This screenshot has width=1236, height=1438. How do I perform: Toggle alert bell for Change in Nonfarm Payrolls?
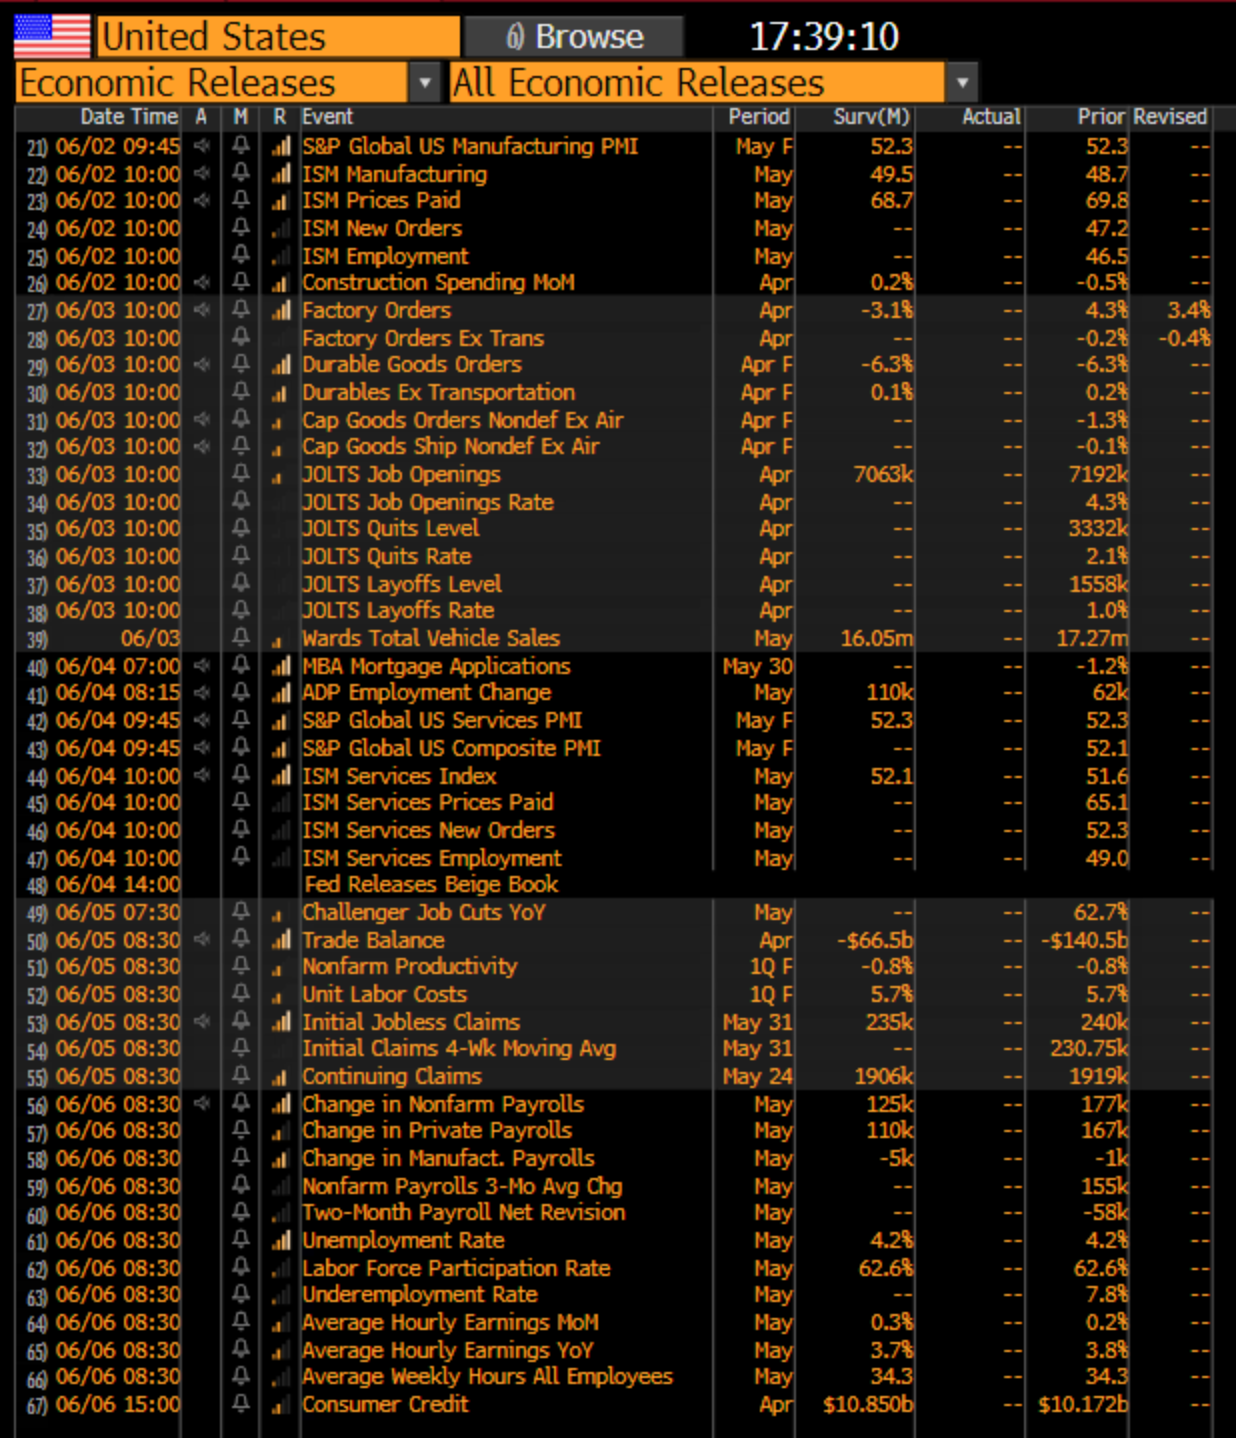click(x=241, y=1104)
